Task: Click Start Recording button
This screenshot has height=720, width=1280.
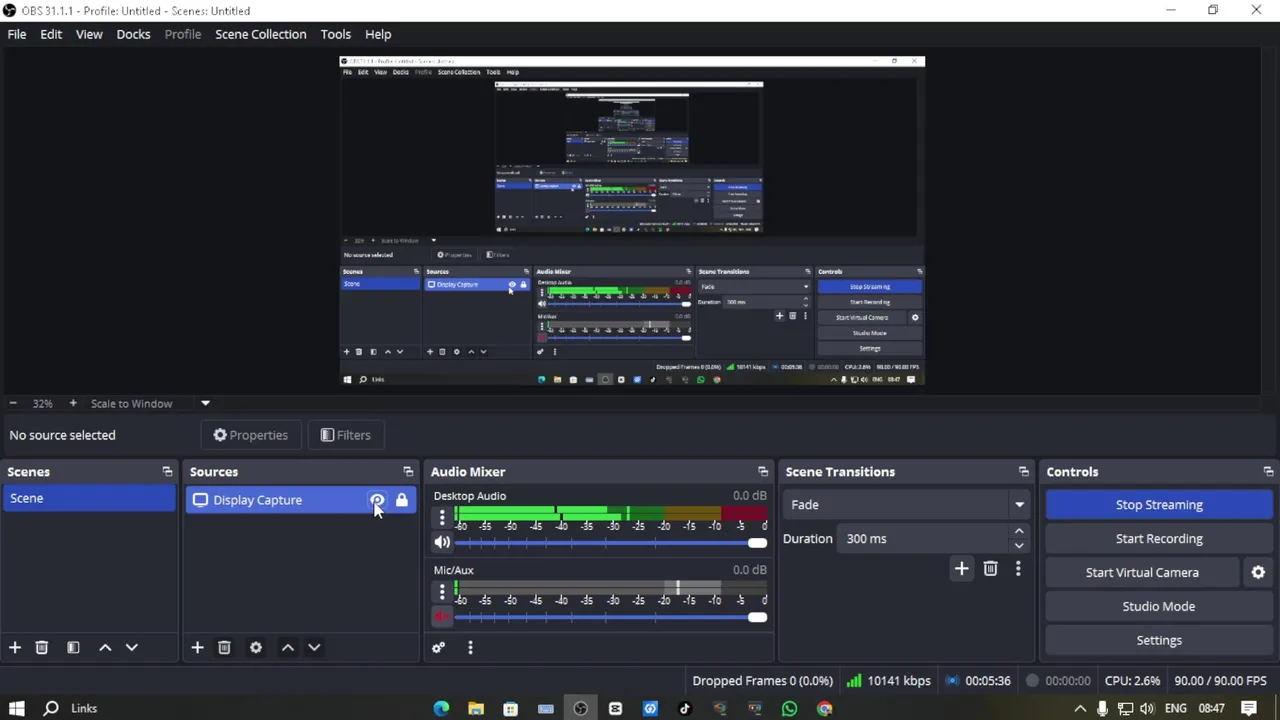Action: tap(1158, 539)
